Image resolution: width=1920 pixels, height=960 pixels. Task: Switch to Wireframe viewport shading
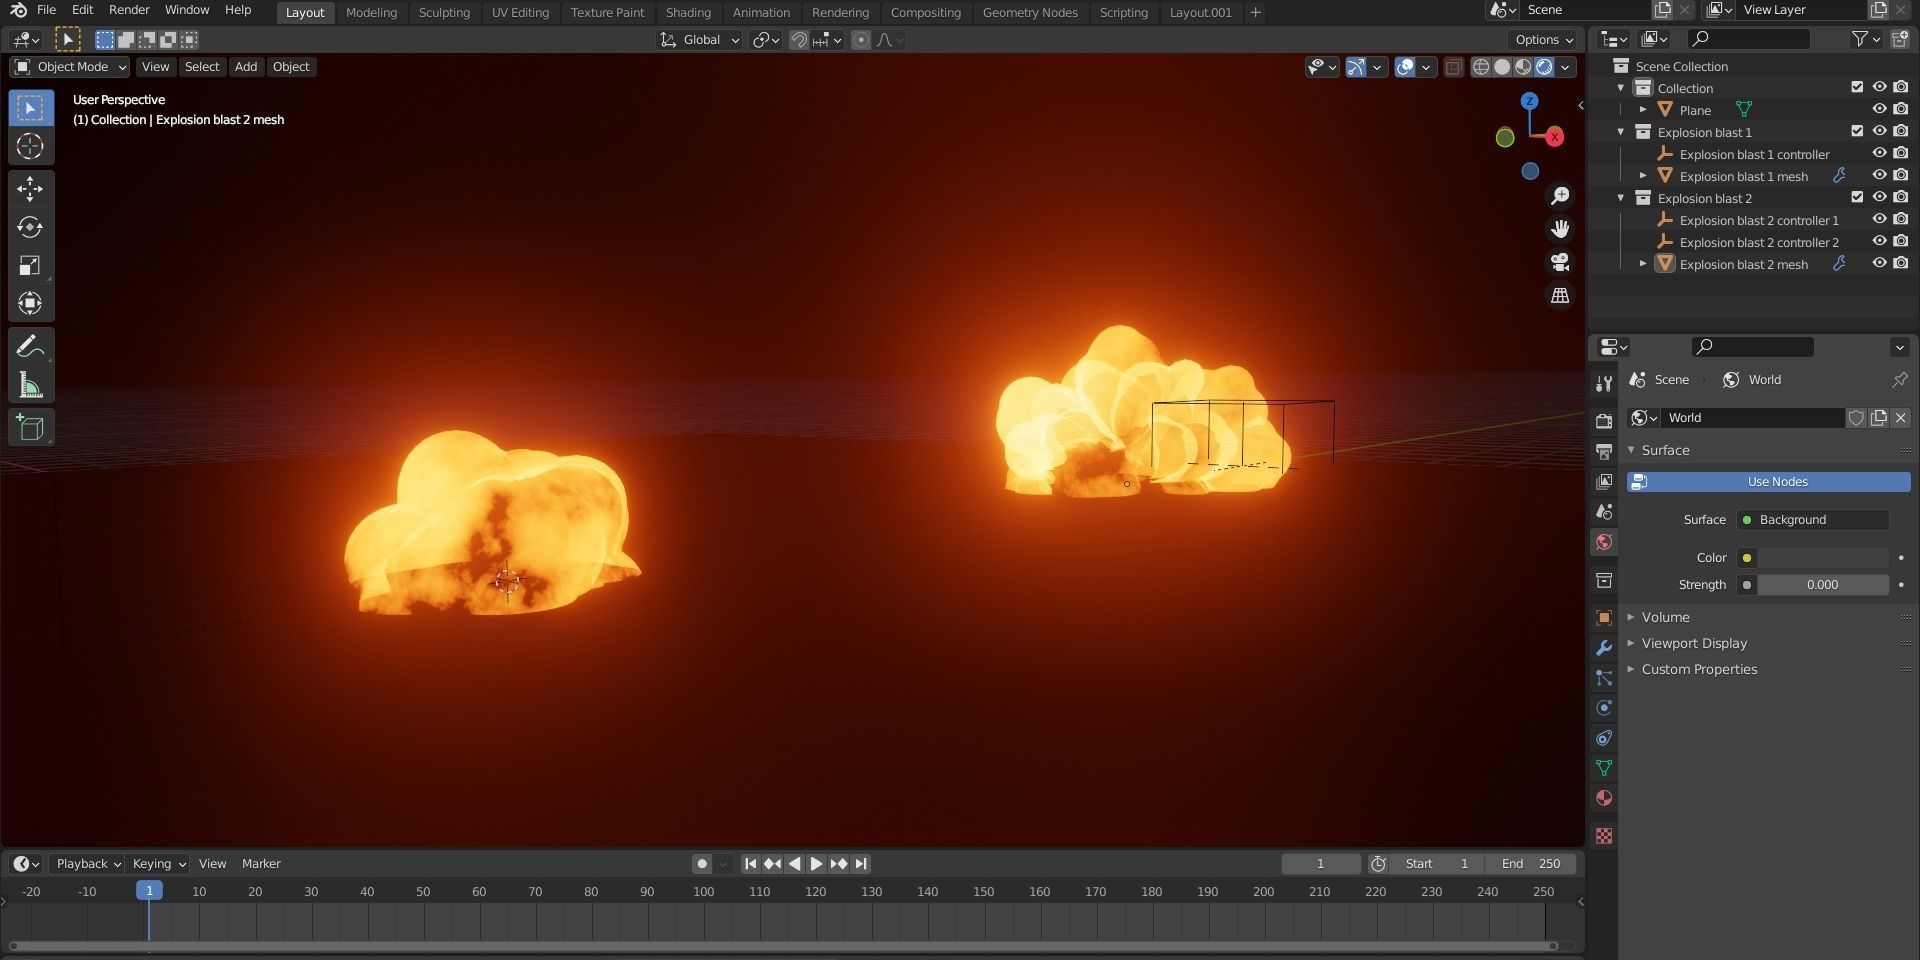[1480, 67]
